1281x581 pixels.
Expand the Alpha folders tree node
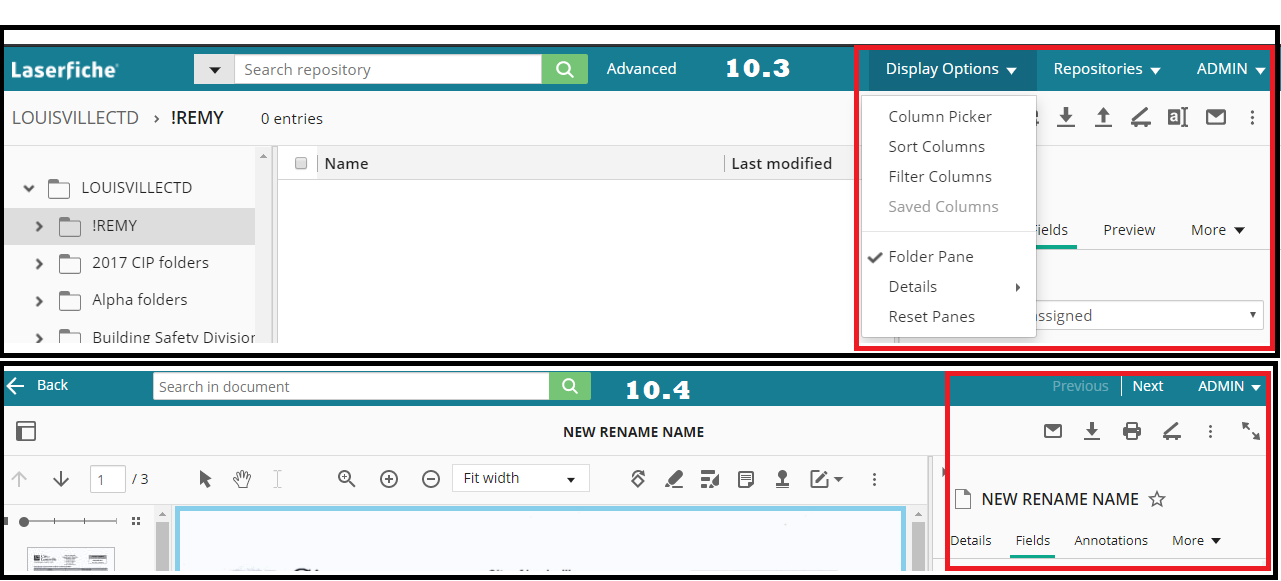(x=39, y=301)
